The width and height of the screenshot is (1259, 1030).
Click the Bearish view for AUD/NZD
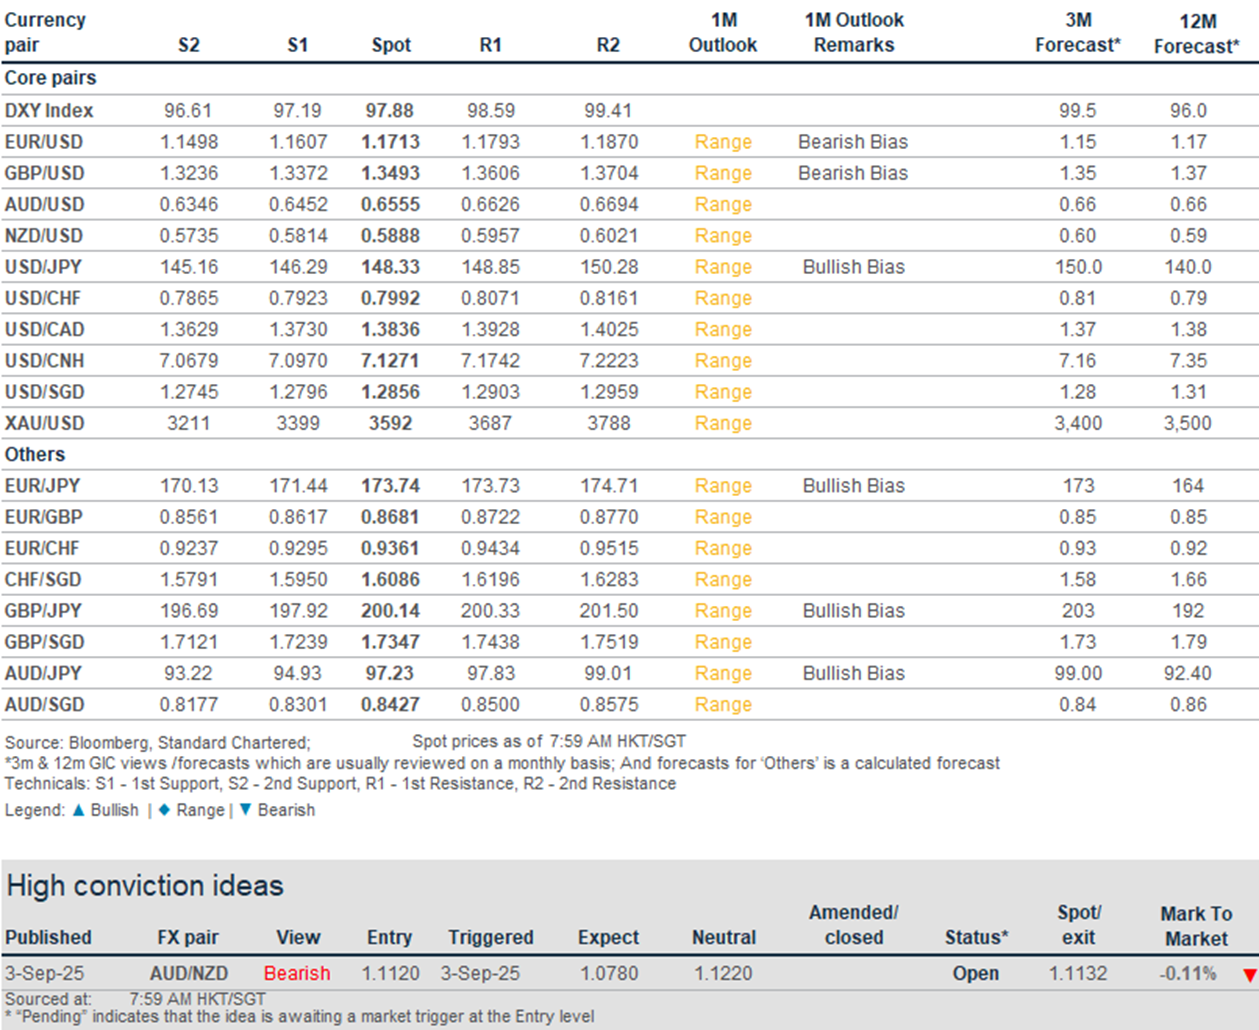tap(297, 973)
